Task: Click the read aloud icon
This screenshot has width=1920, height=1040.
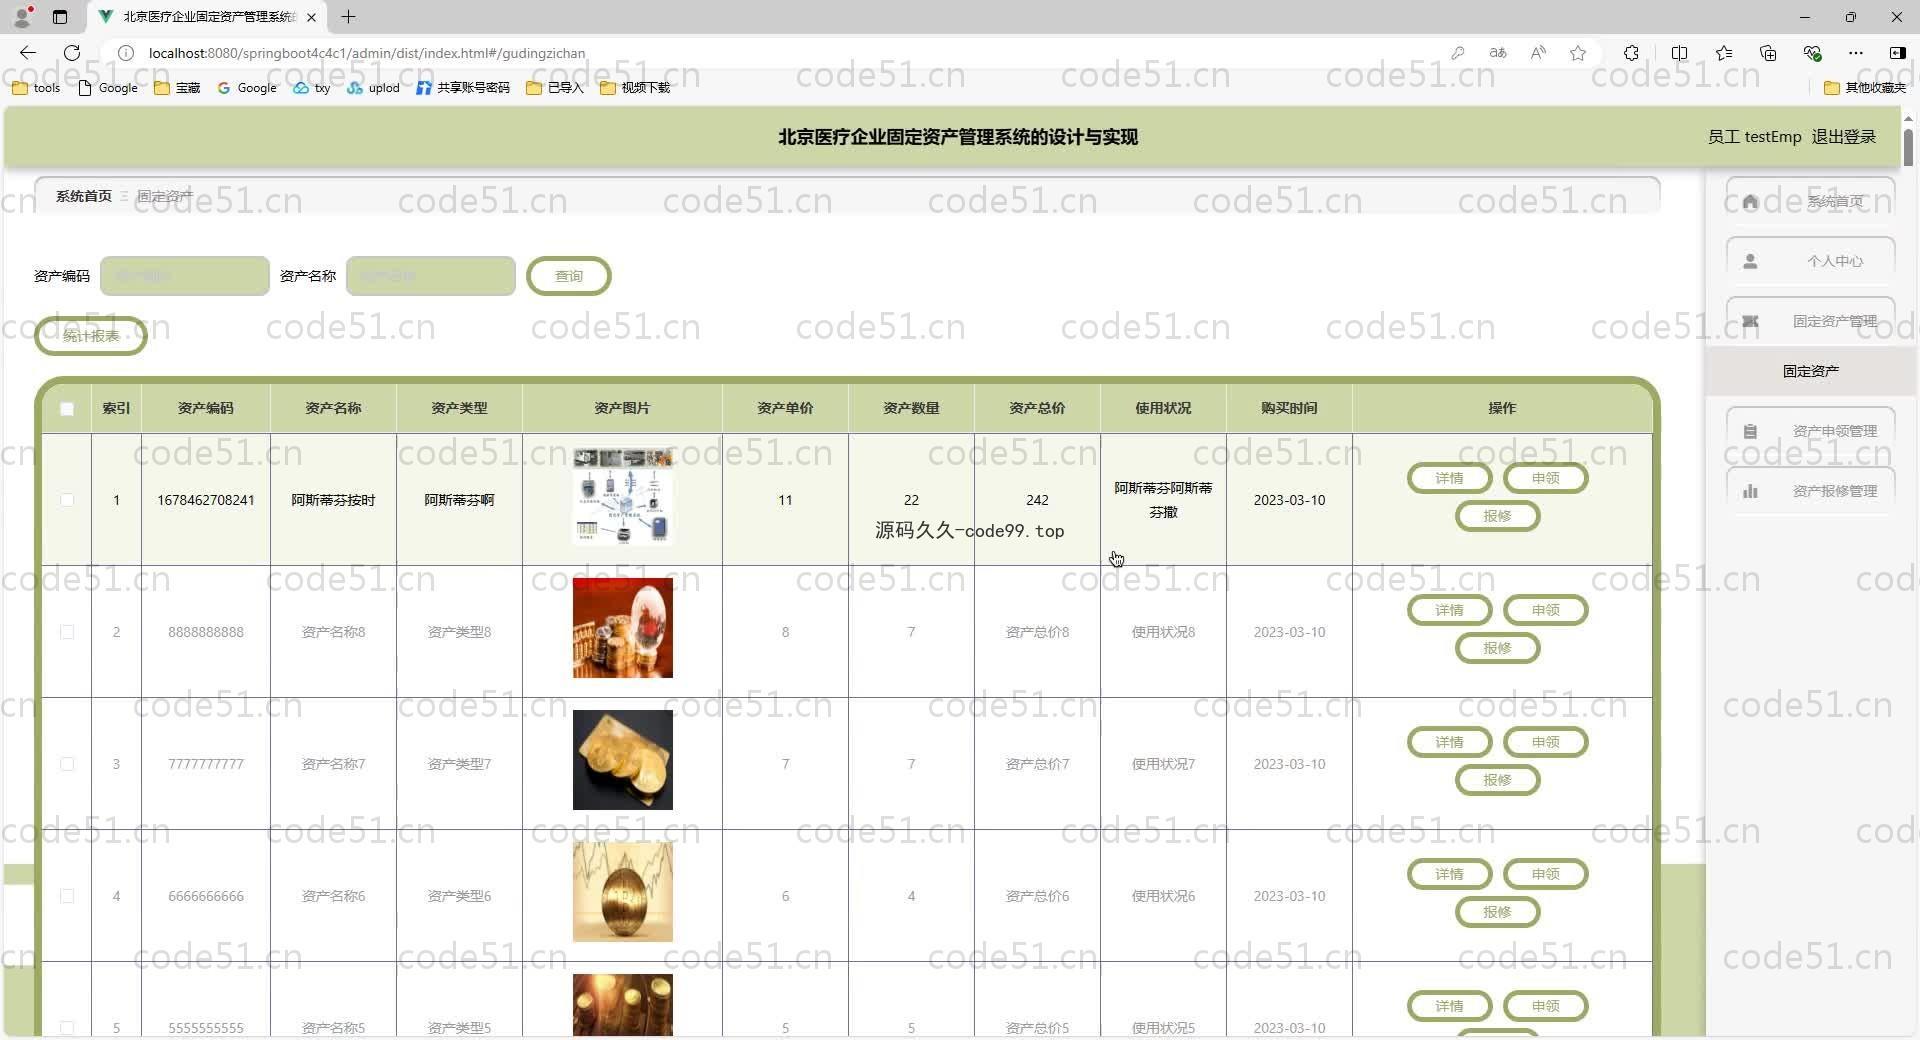Action: point(1538,53)
